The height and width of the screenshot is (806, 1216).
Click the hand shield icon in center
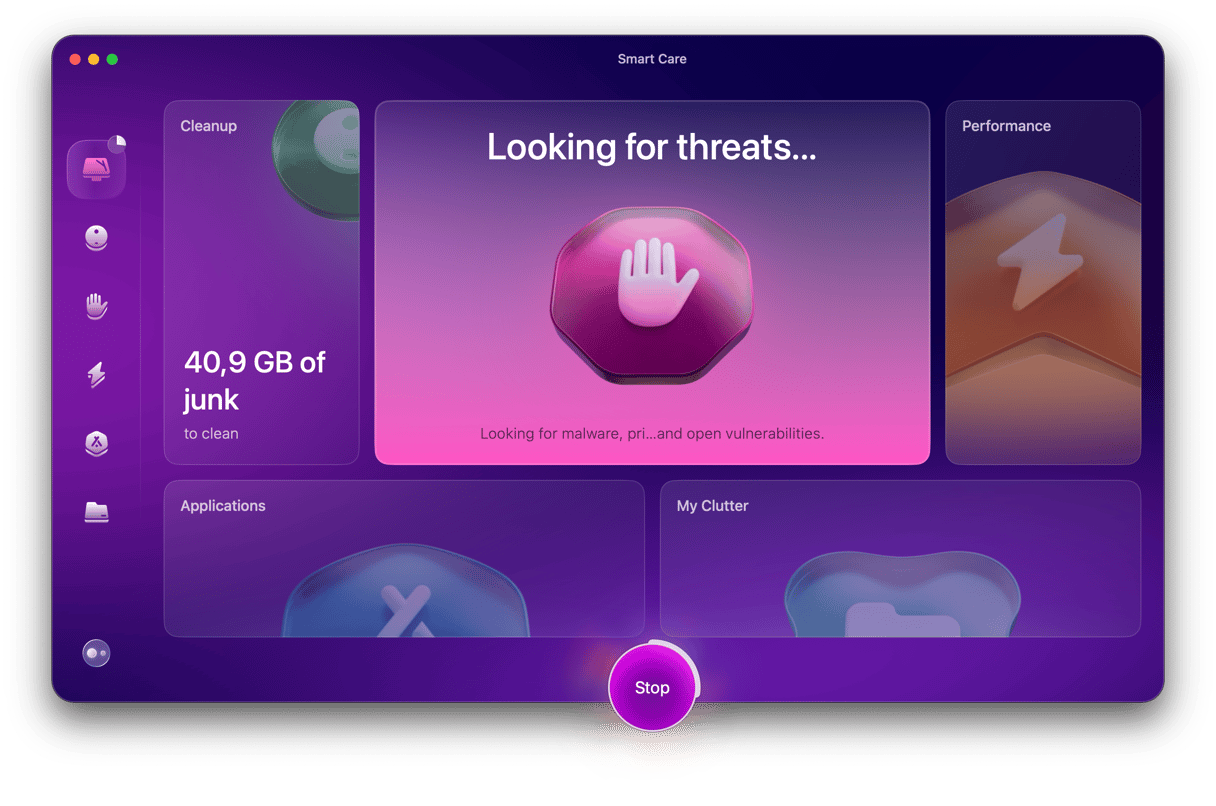click(x=652, y=294)
